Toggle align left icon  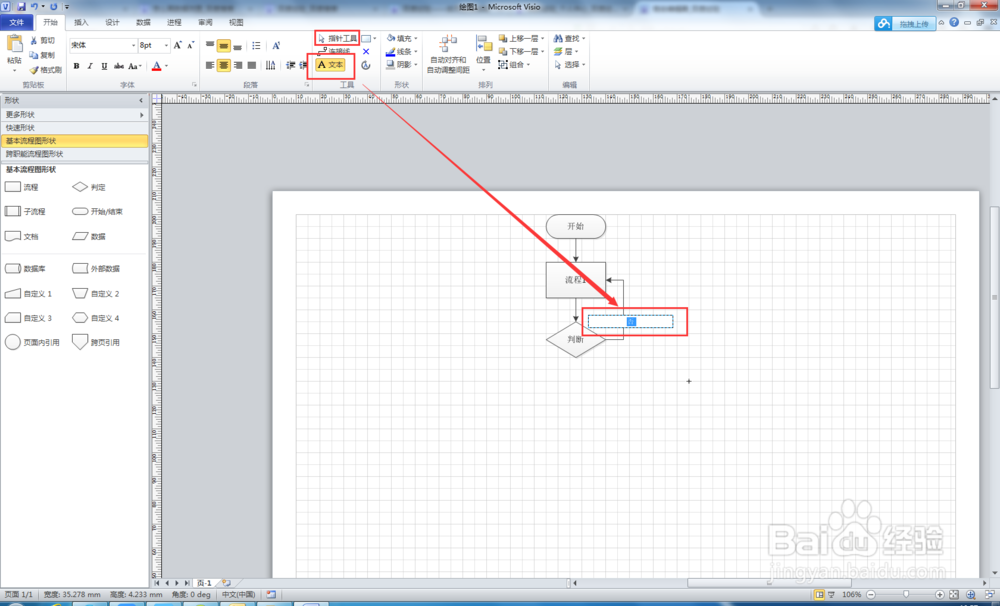click(x=210, y=65)
